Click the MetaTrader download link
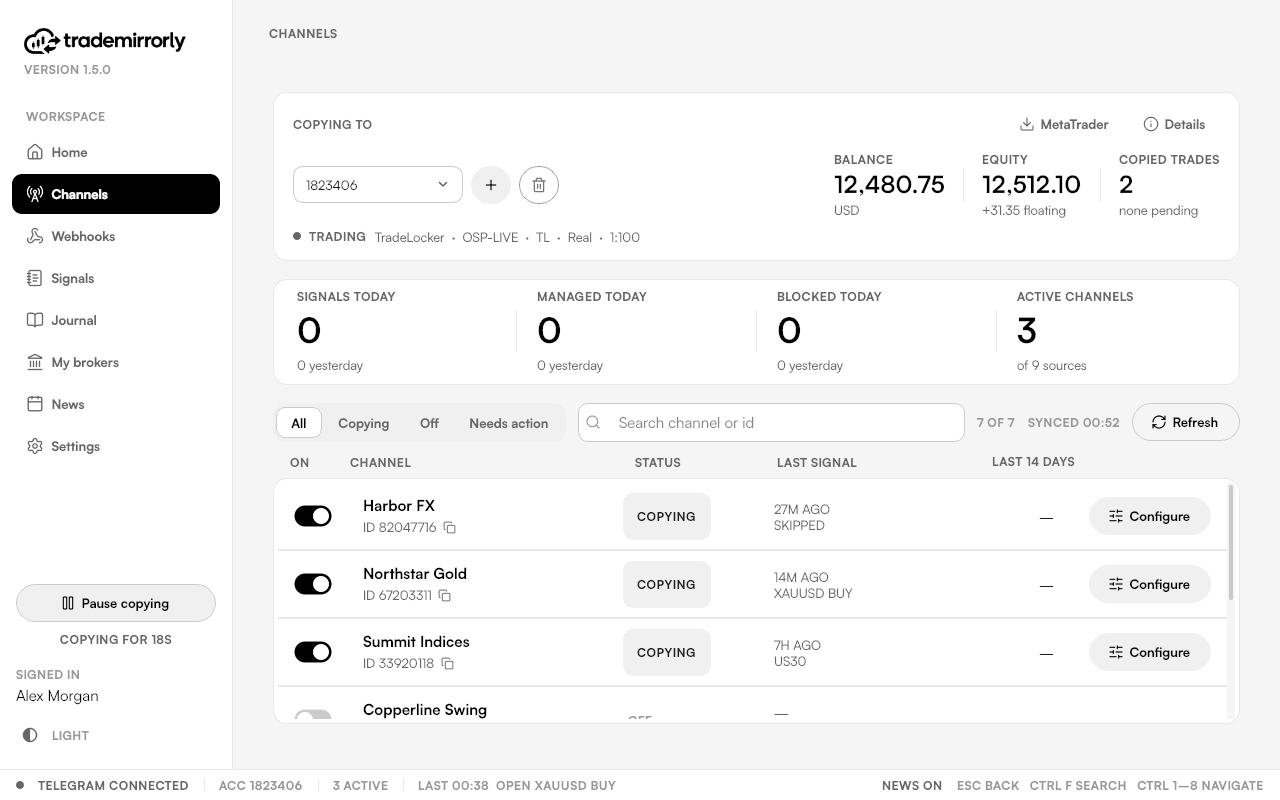The height and width of the screenshot is (800, 1280). pos(1064,124)
